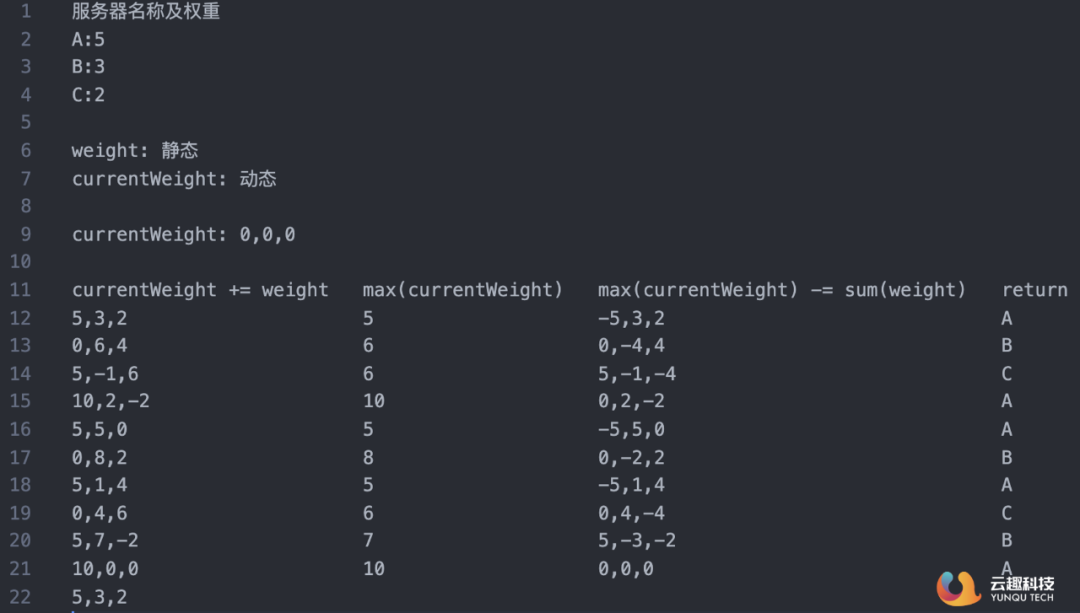Click line number 1 in the gutter
This screenshot has width=1080, height=613.
coord(25,12)
